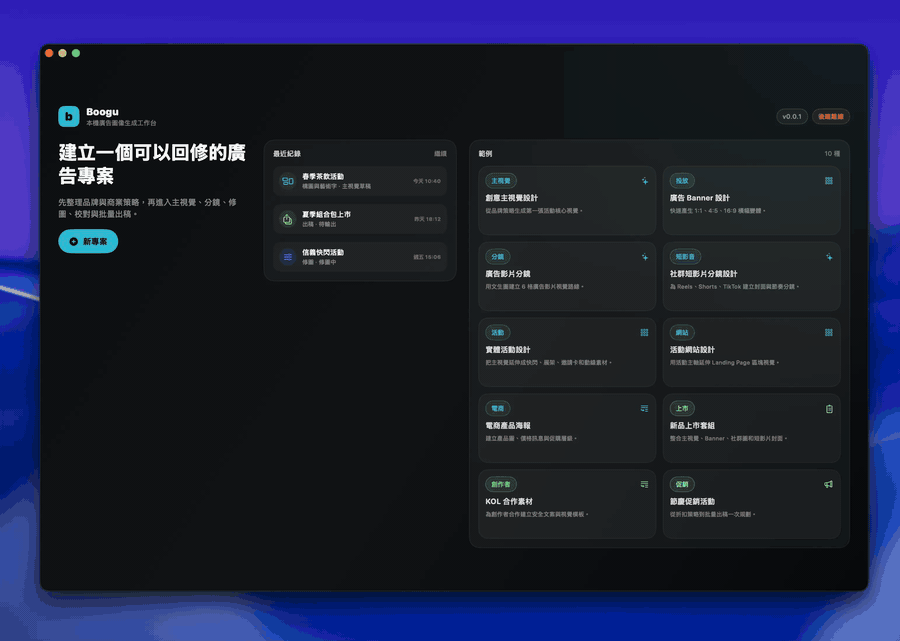This screenshot has width=900, height=641.
Task: Click the 繼續 link in recent records
Action: 440,154
